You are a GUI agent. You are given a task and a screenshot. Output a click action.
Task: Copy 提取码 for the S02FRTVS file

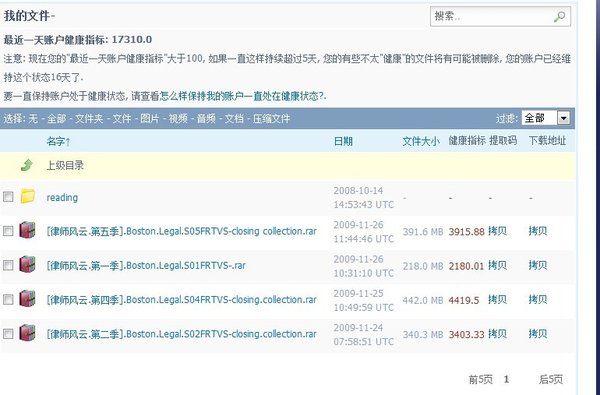click(497, 333)
